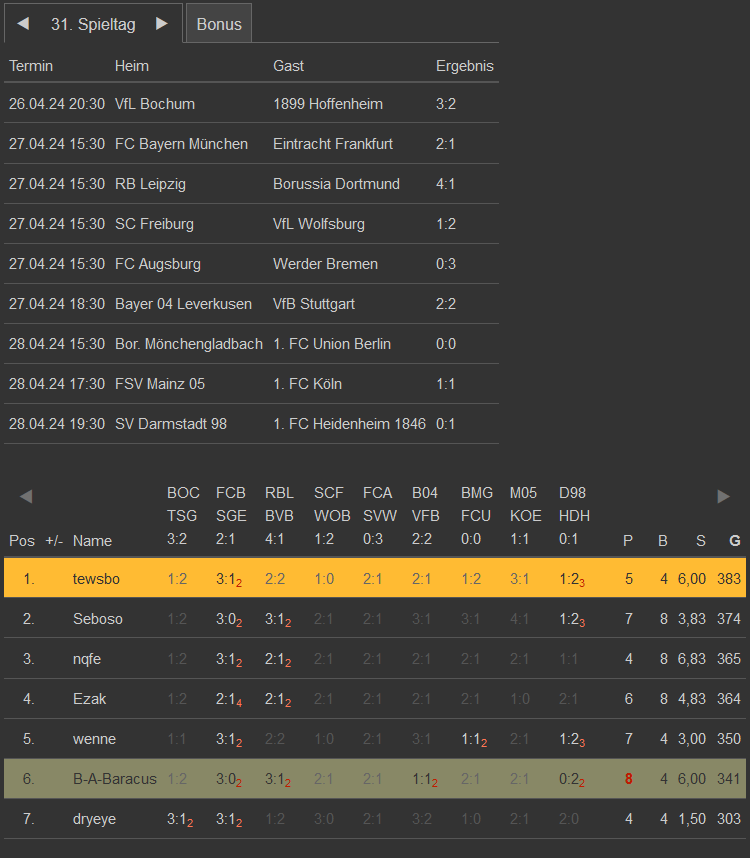Click VfL Bochum vs Hoffenheim match row
The height and width of the screenshot is (858, 750).
tap(250, 104)
